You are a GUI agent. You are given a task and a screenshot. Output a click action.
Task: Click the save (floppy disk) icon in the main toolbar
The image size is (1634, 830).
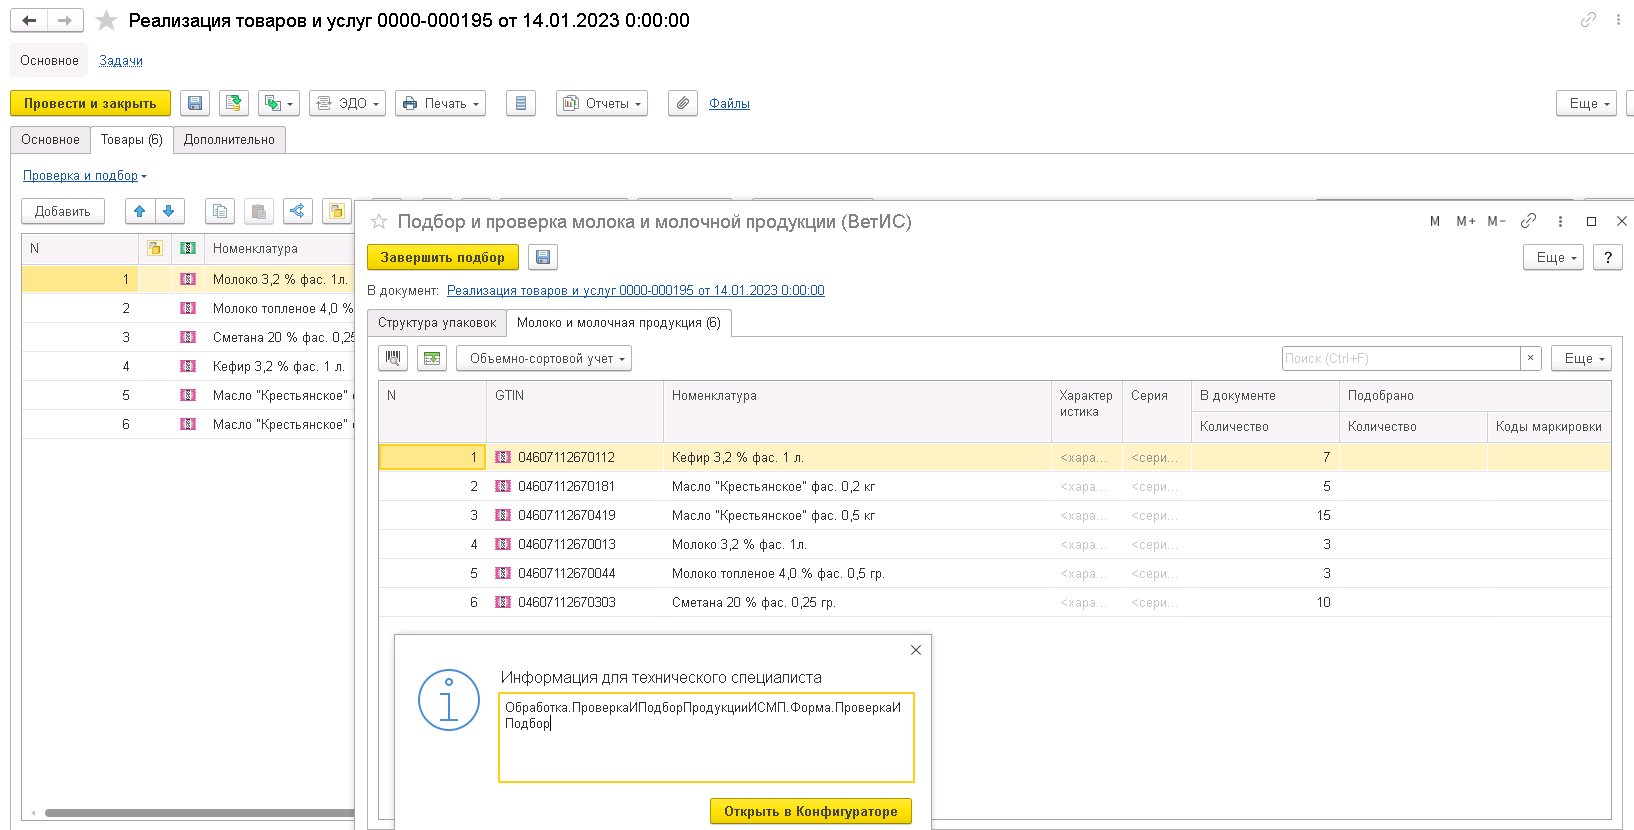(195, 103)
